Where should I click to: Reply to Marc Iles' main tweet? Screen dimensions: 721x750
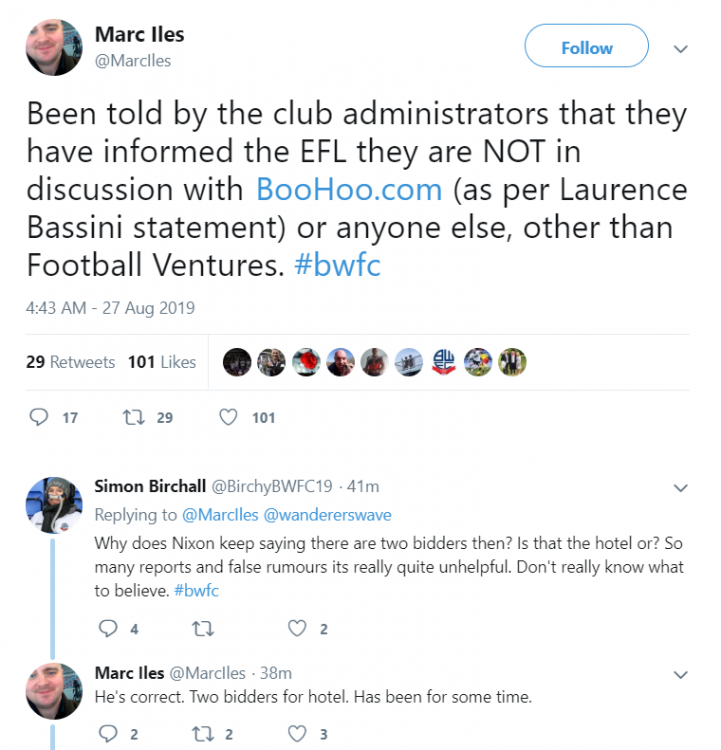pos(40,417)
